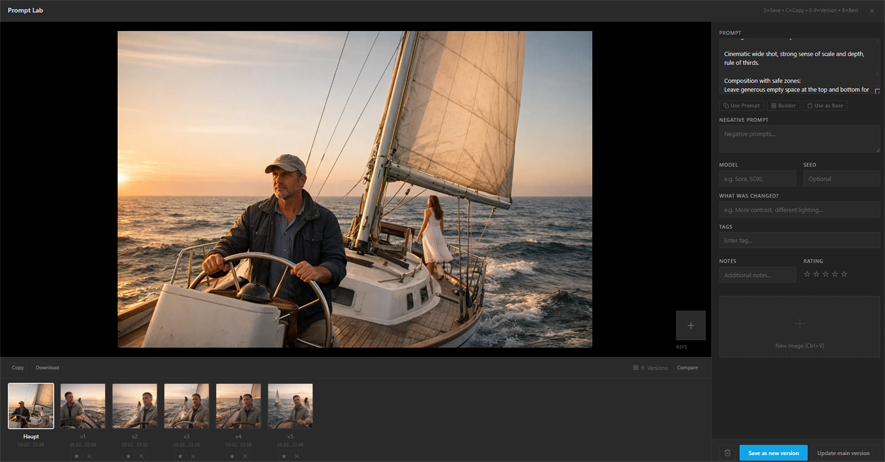Click the New Image drop area

(799, 328)
